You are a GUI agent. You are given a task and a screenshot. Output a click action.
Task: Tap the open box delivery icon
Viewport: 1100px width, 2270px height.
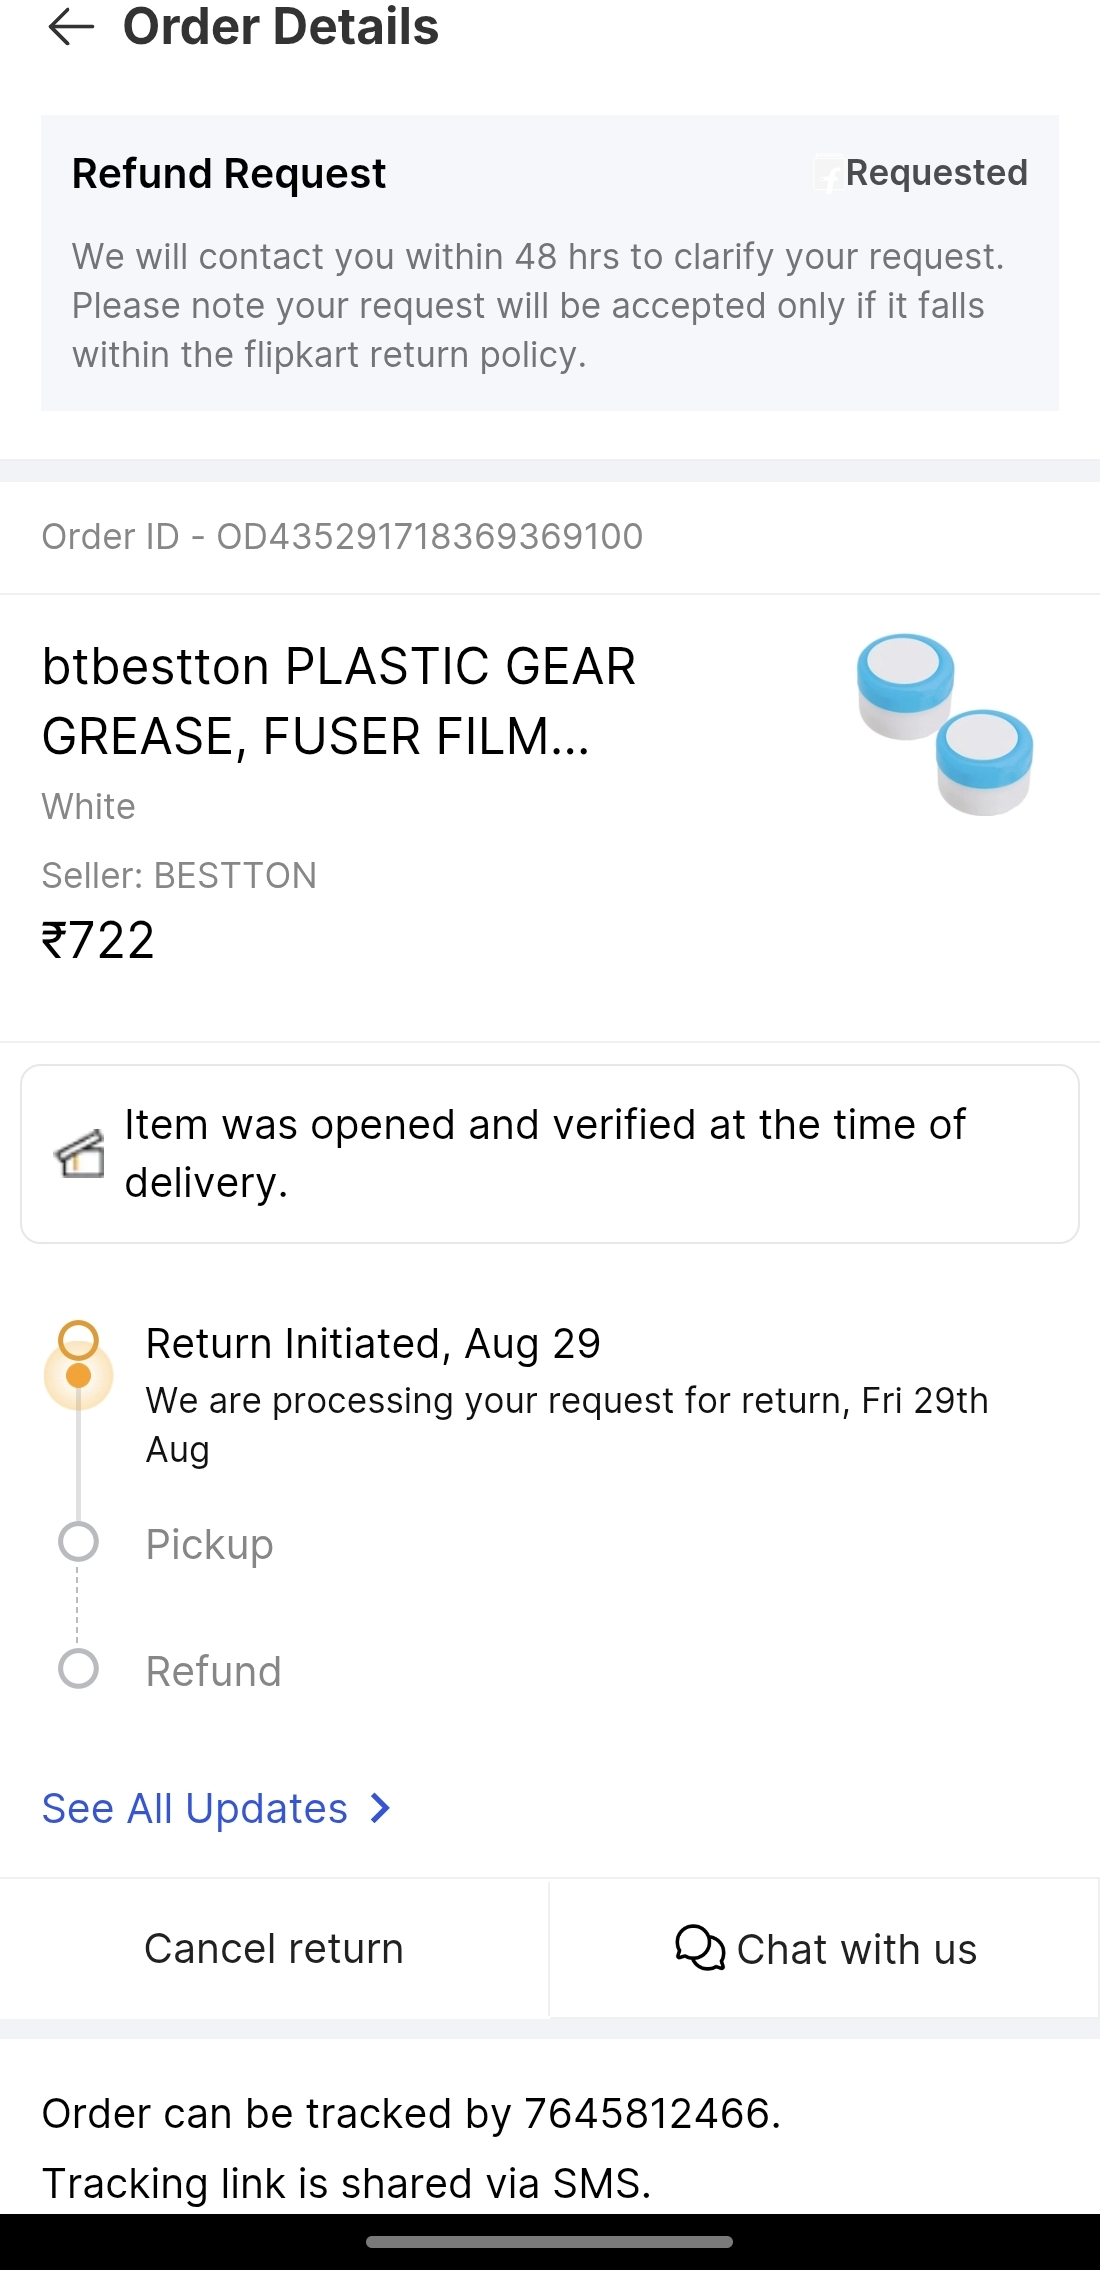(x=80, y=1154)
